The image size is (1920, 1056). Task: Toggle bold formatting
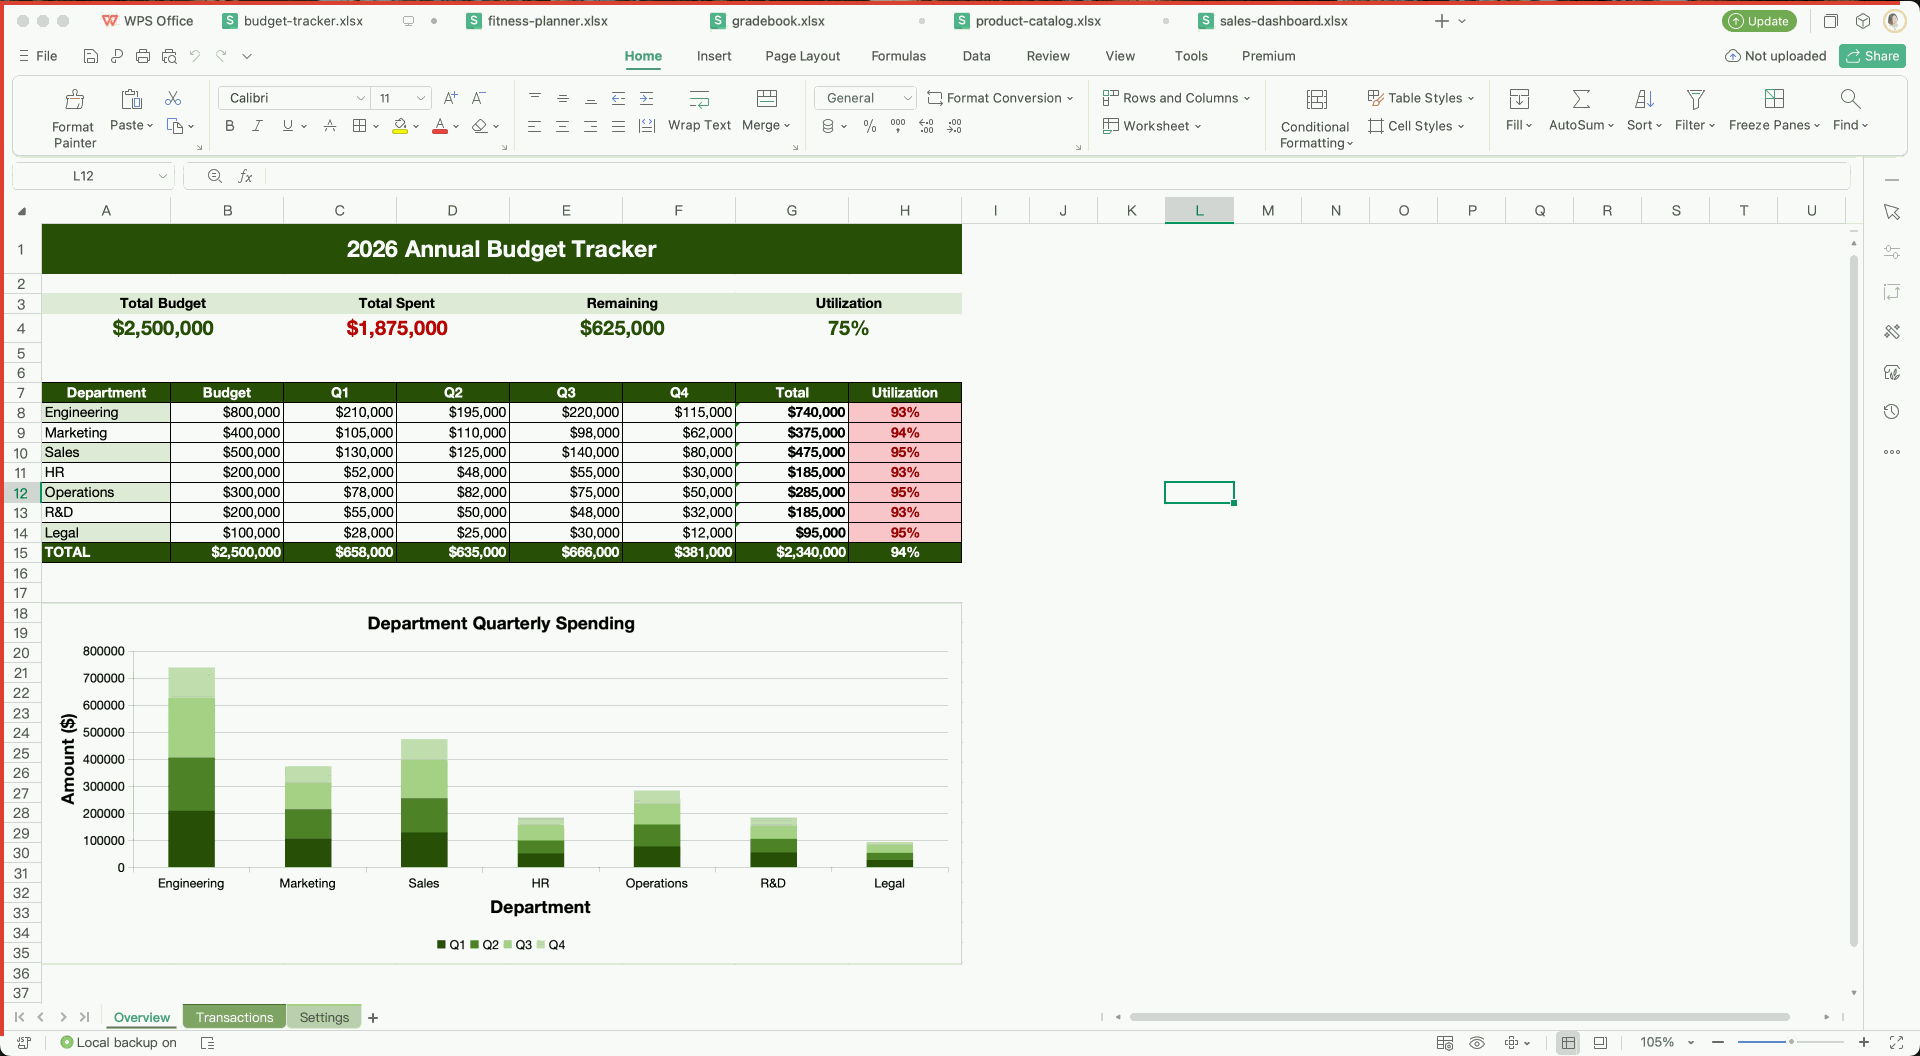point(229,125)
